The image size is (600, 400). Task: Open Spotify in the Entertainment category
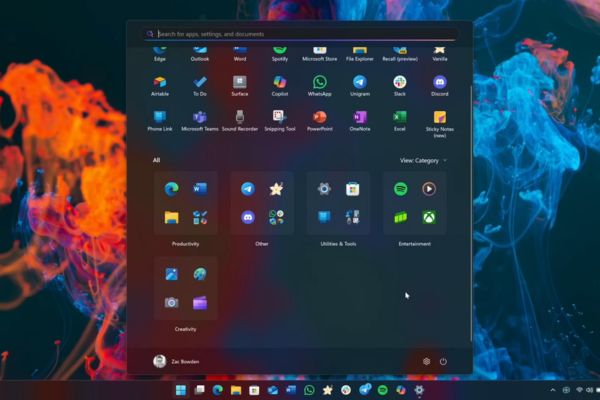pyautogui.click(x=401, y=189)
